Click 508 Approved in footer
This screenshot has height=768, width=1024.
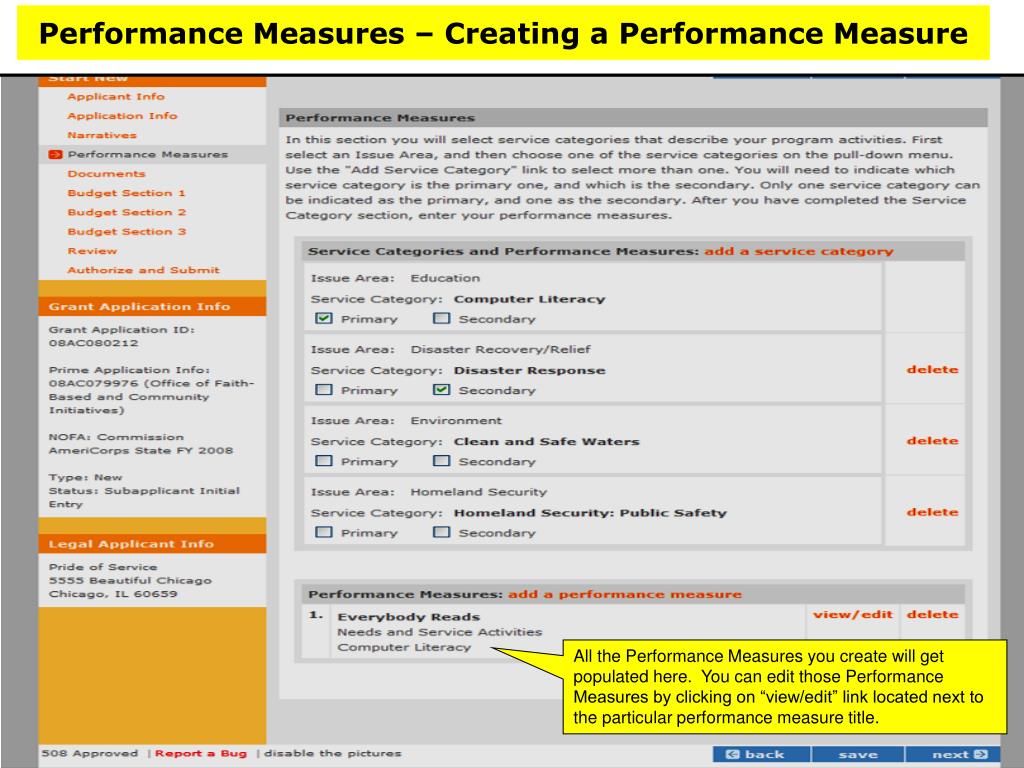(x=89, y=754)
